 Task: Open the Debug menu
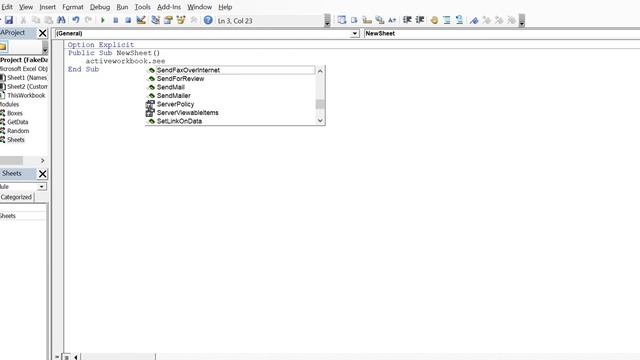pyautogui.click(x=100, y=7)
